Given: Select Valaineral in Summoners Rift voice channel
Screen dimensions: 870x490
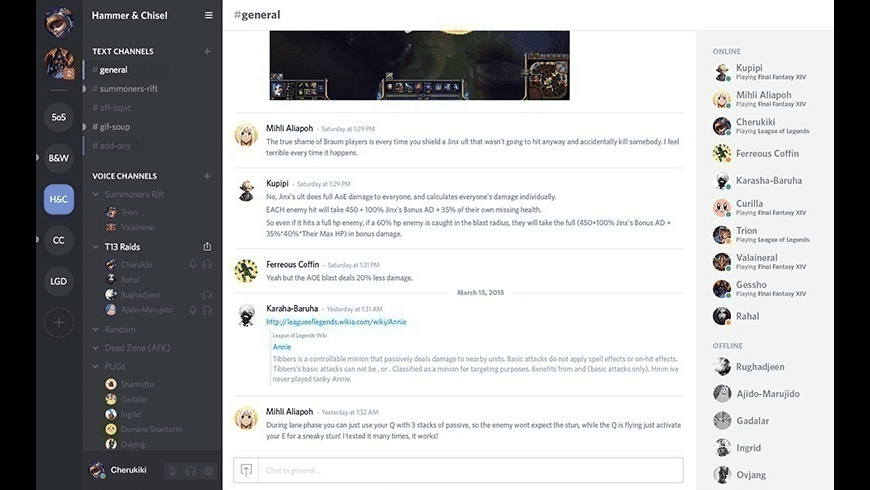Looking at the screenshot, I should click(x=130, y=227).
